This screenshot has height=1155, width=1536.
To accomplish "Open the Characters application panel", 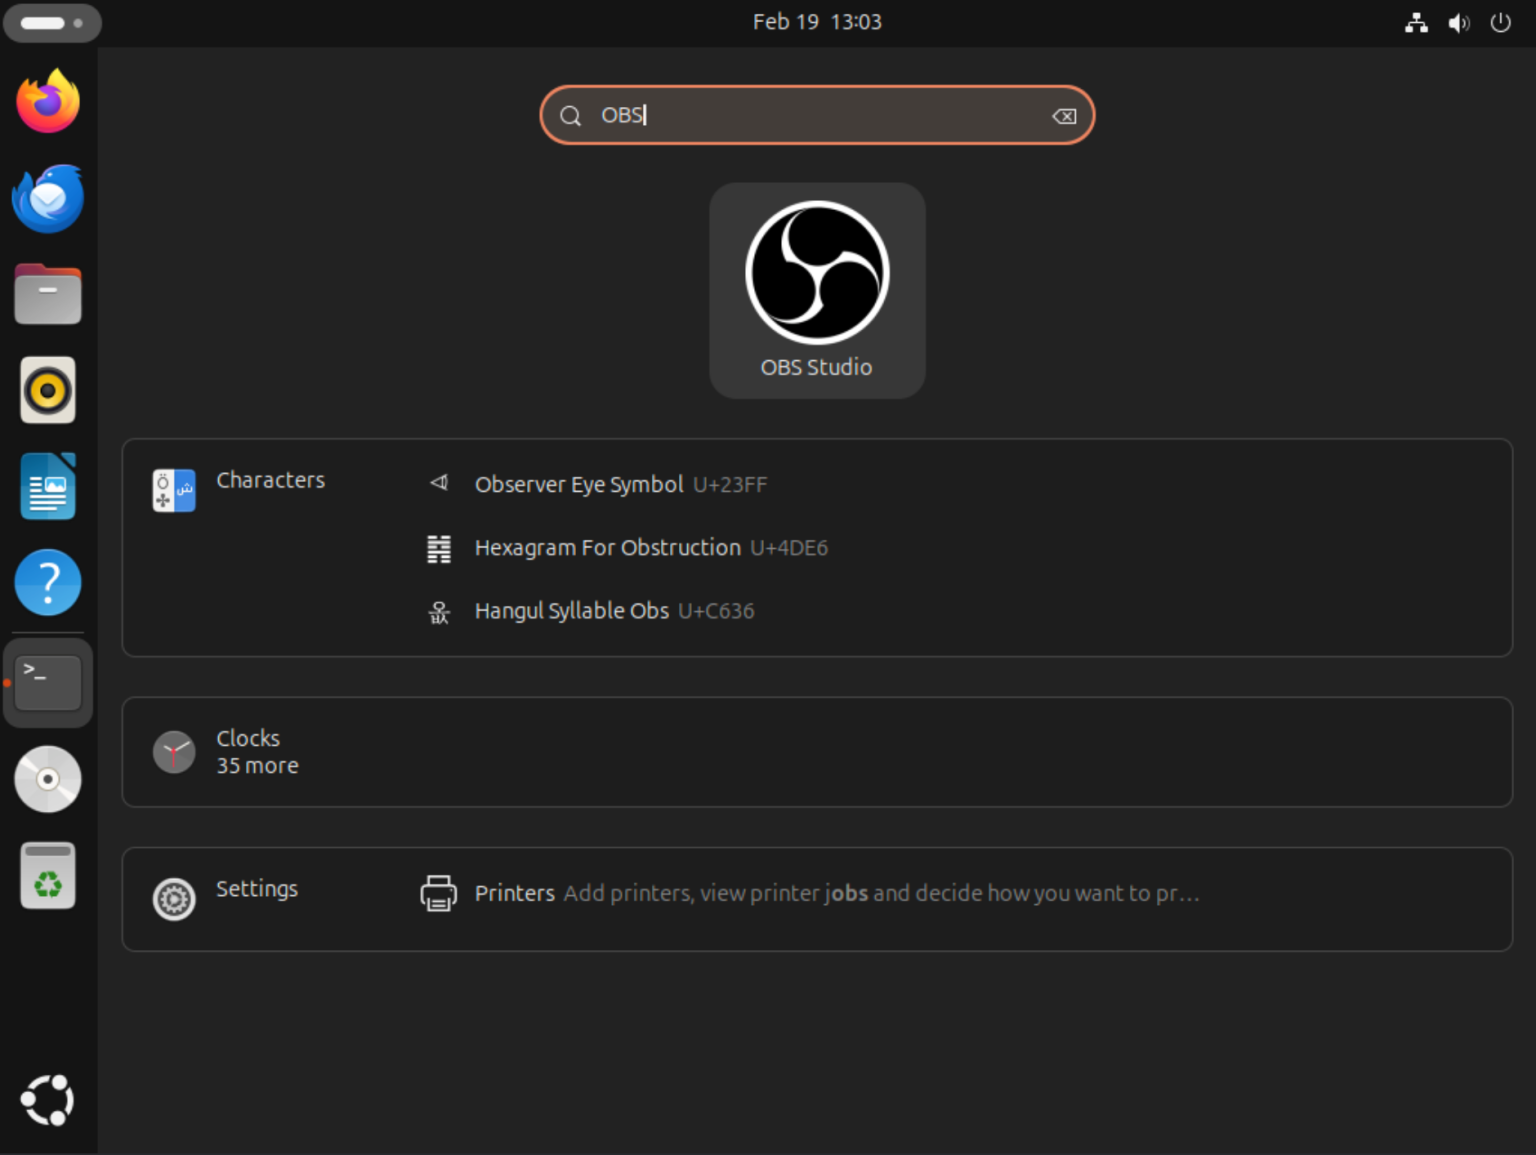I will point(270,480).
